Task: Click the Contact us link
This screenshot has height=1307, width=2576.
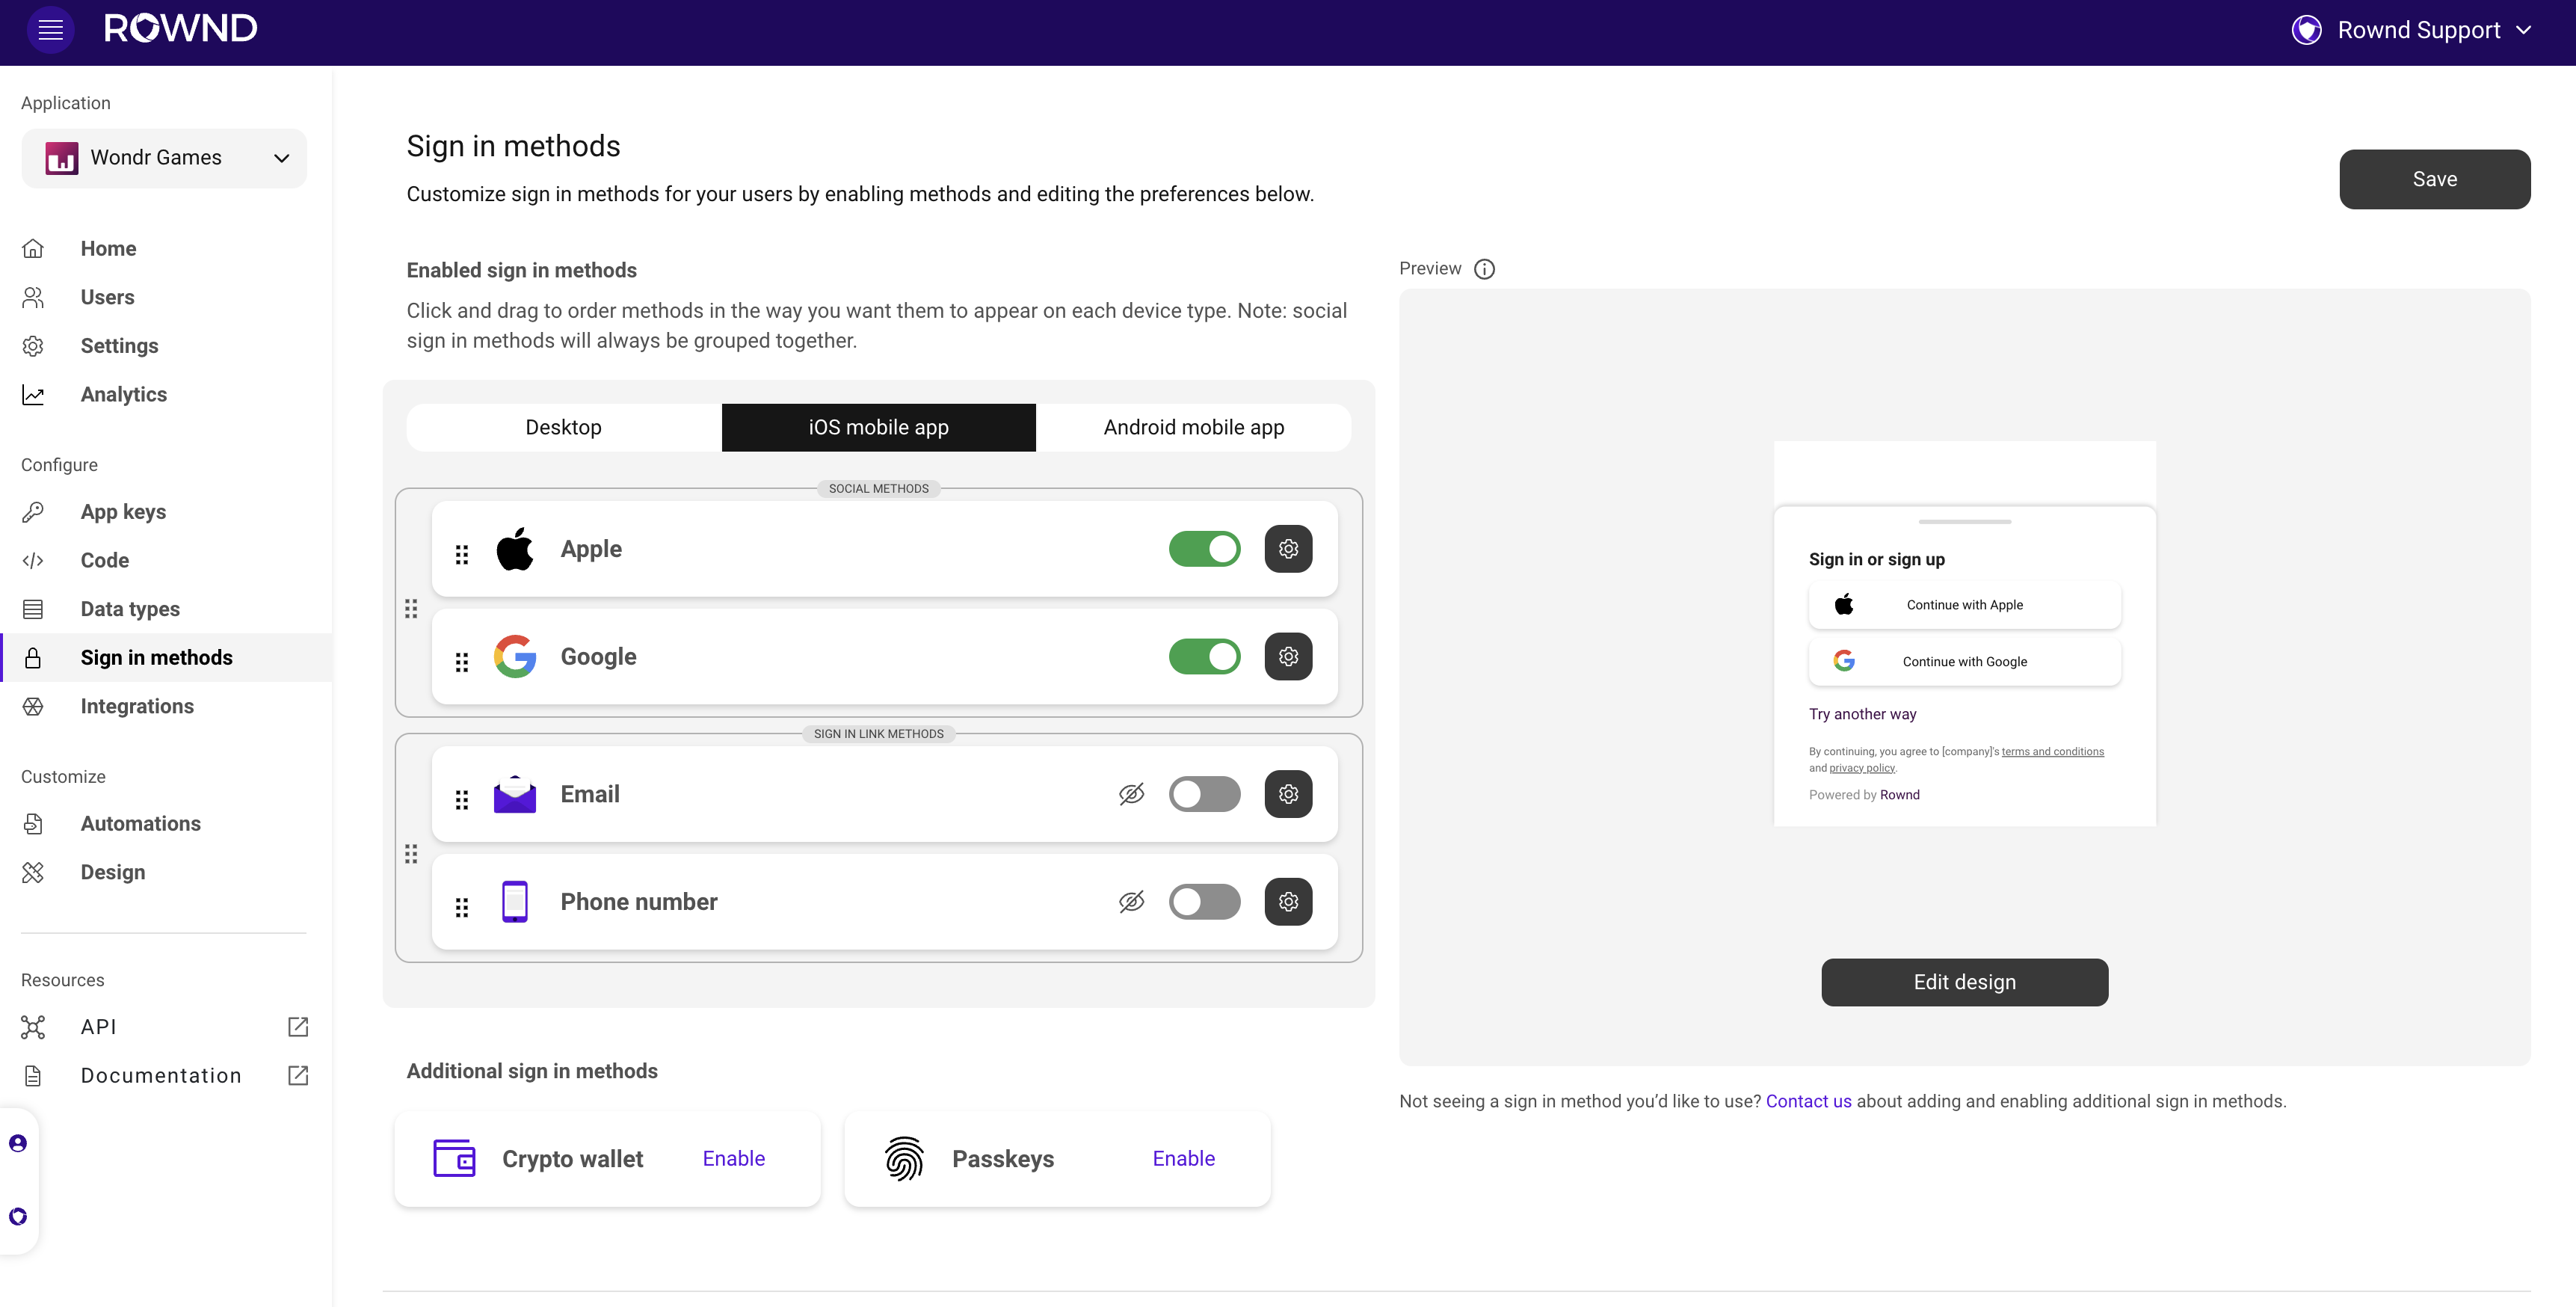Action: (1808, 1101)
